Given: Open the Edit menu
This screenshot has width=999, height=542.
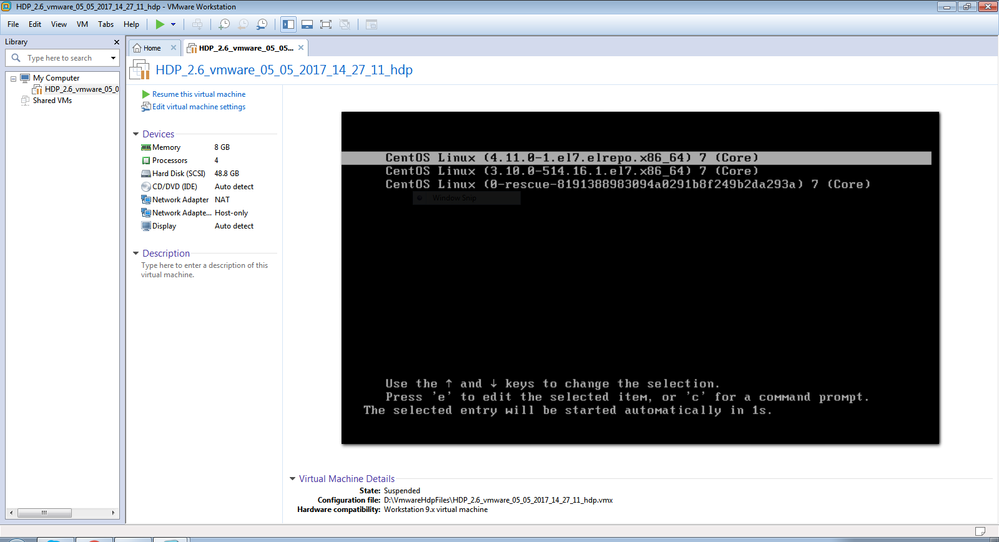Looking at the screenshot, I should 34,24.
